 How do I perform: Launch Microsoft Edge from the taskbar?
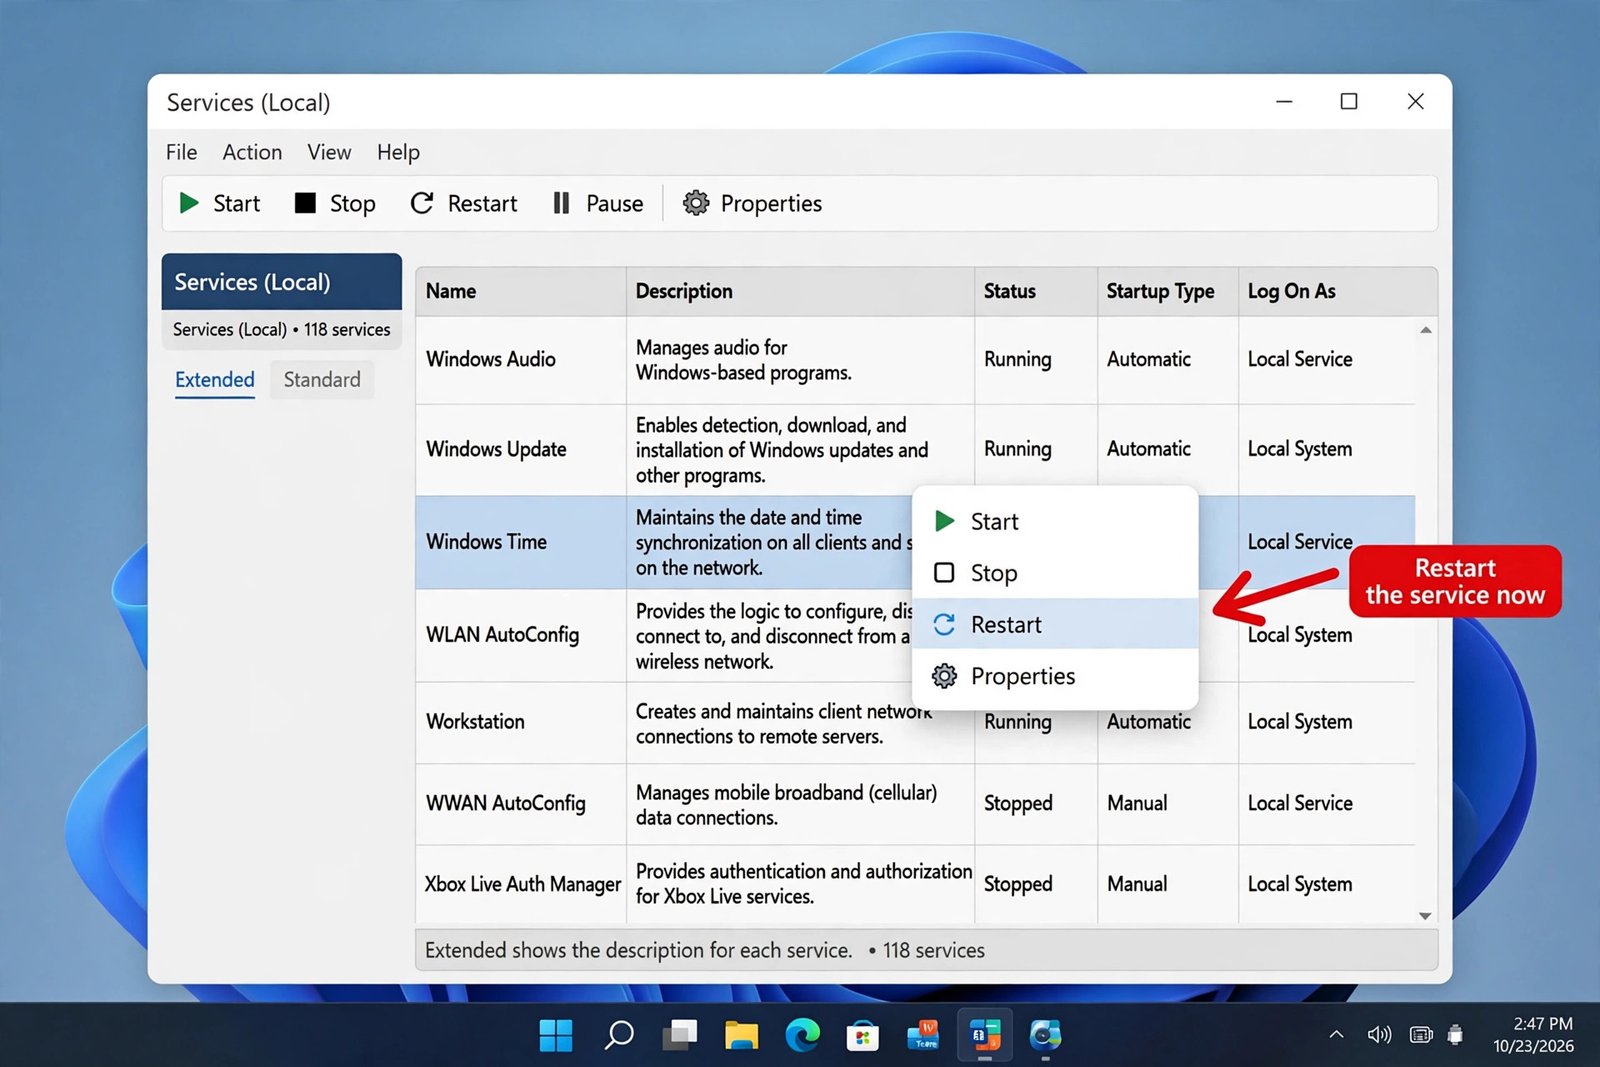pos(802,1035)
